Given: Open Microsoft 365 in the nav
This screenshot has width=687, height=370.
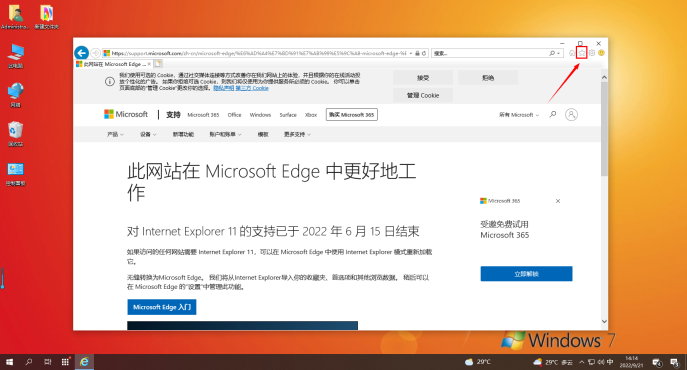Looking at the screenshot, I should point(203,115).
